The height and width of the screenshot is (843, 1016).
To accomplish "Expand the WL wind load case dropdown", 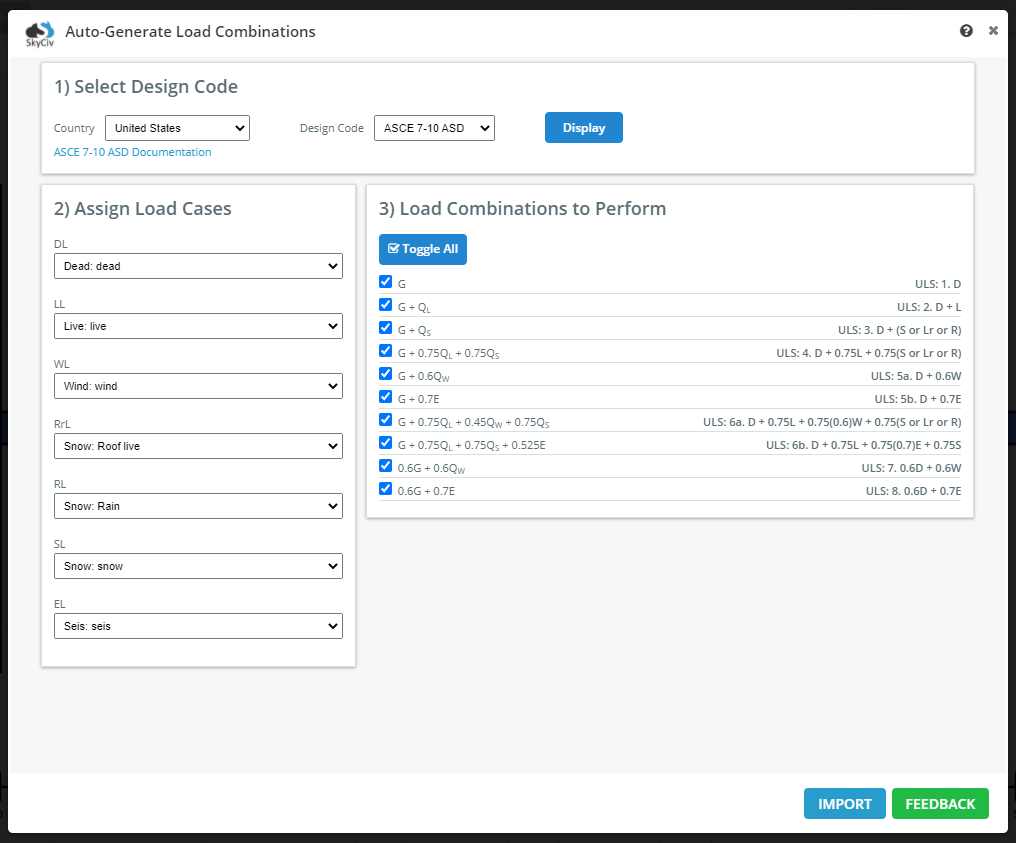I will click(198, 386).
